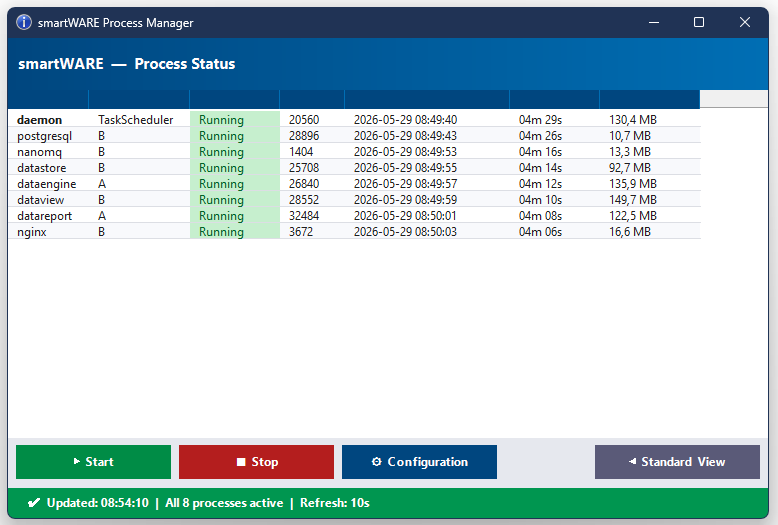
Task: Click the 04m 08s uptime value
Action: (x=540, y=216)
